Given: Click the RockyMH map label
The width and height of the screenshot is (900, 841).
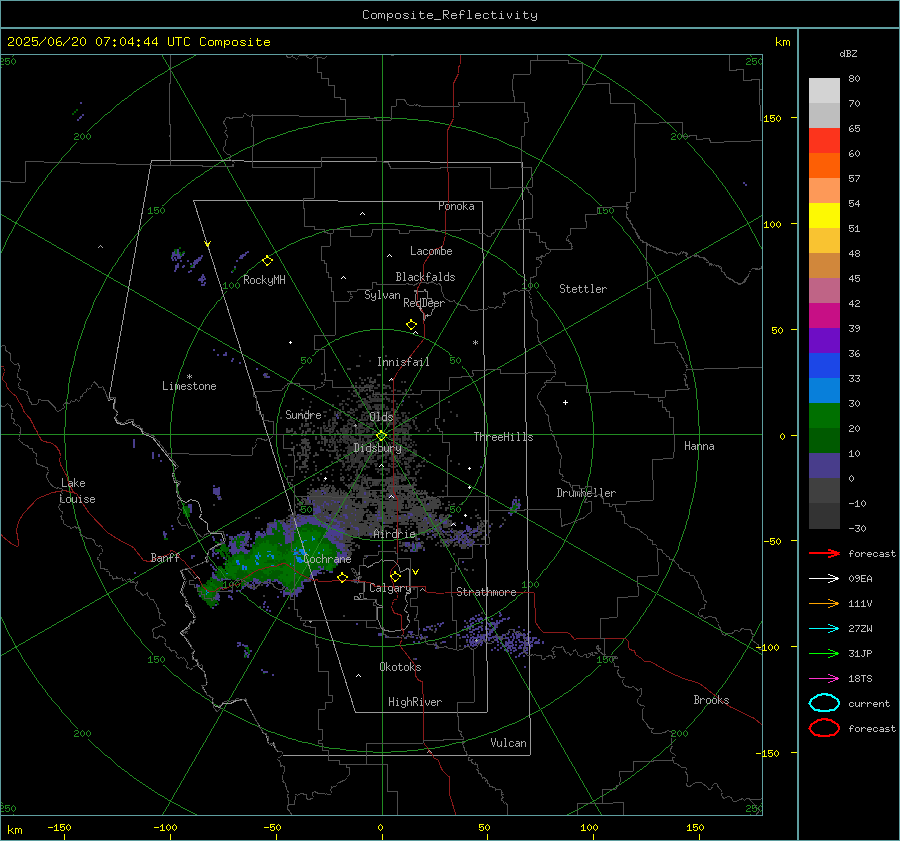Looking at the screenshot, I should [x=264, y=280].
